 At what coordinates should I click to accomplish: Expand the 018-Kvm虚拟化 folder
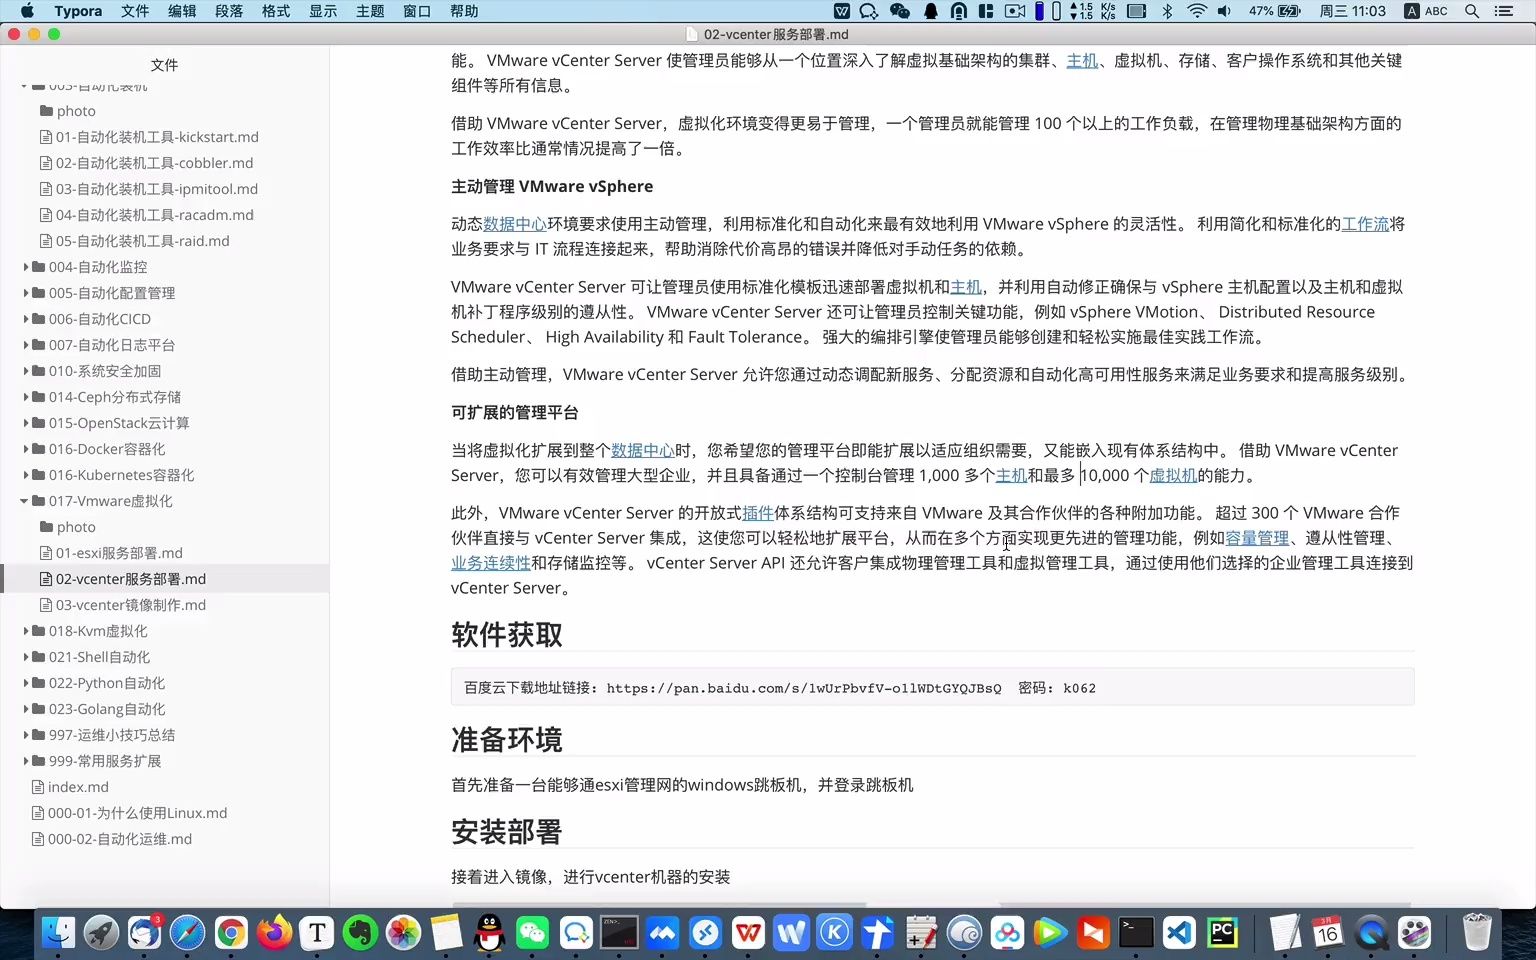coord(26,631)
